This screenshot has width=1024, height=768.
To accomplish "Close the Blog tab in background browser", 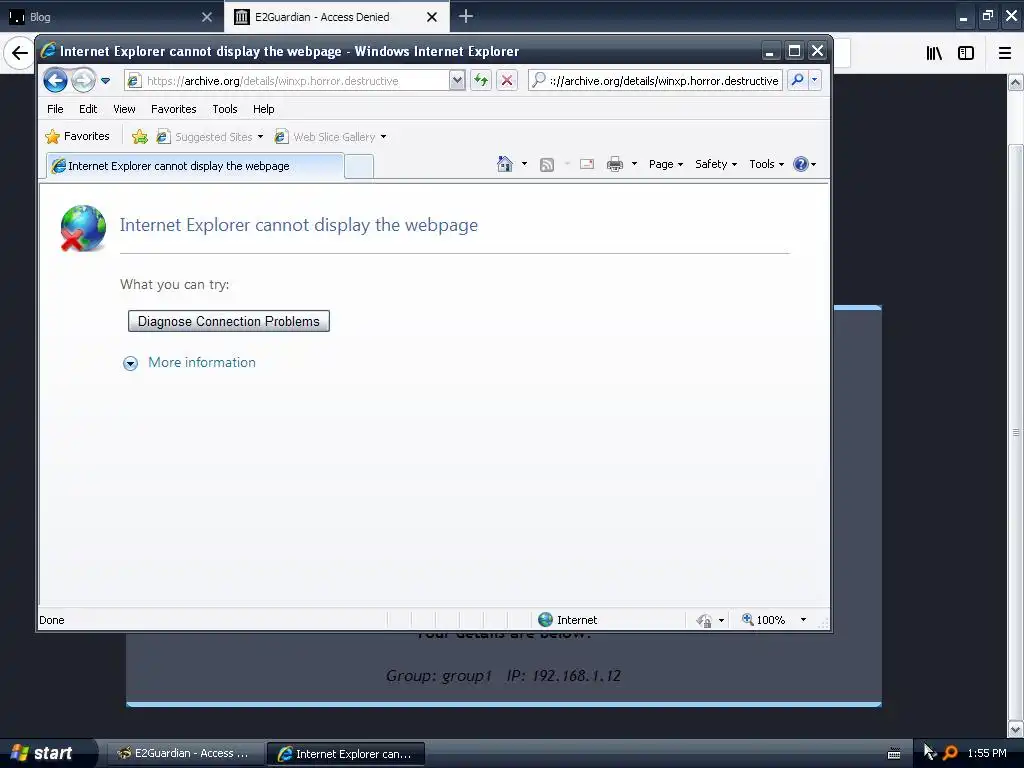I will pyautogui.click(x=207, y=17).
